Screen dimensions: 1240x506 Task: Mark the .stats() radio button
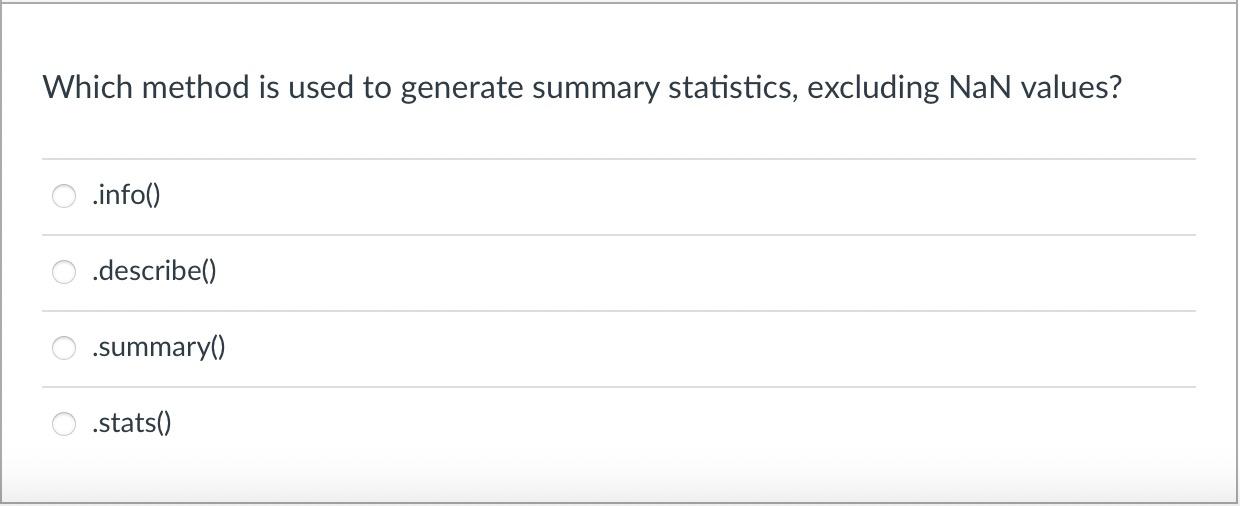click(x=64, y=424)
